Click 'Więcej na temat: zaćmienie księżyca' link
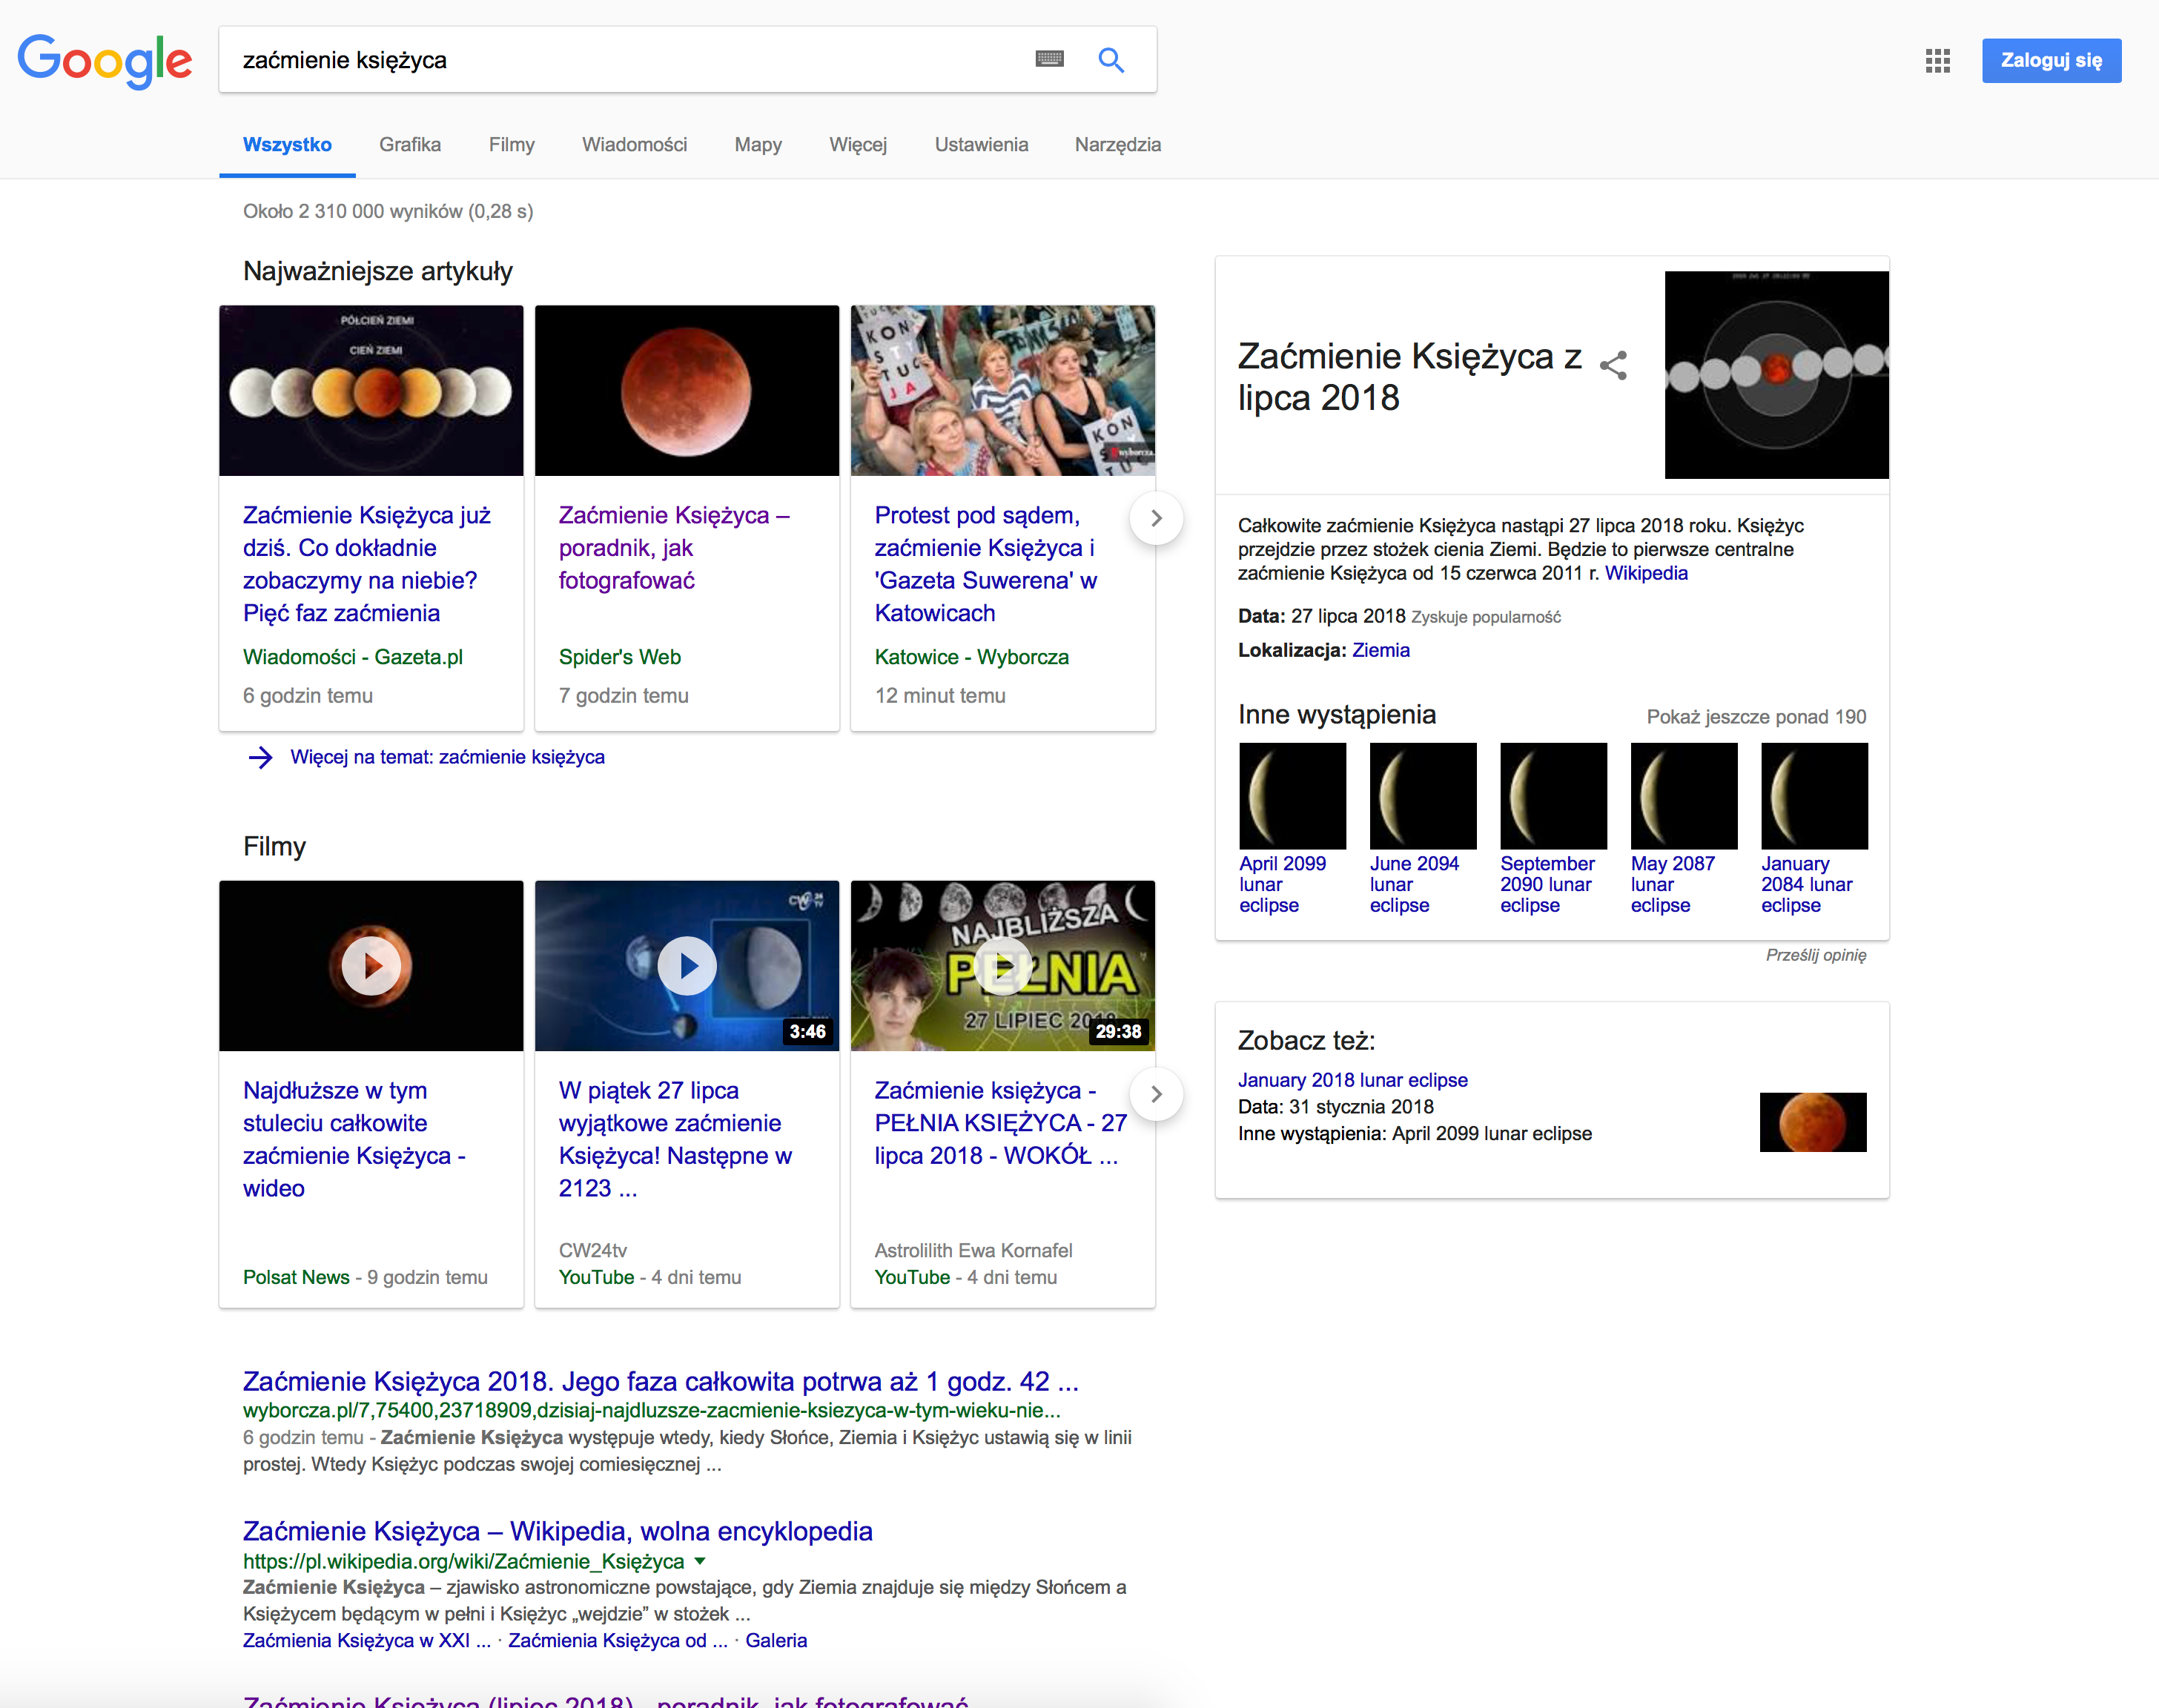The image size is (2159, 1708). (447, 757)
